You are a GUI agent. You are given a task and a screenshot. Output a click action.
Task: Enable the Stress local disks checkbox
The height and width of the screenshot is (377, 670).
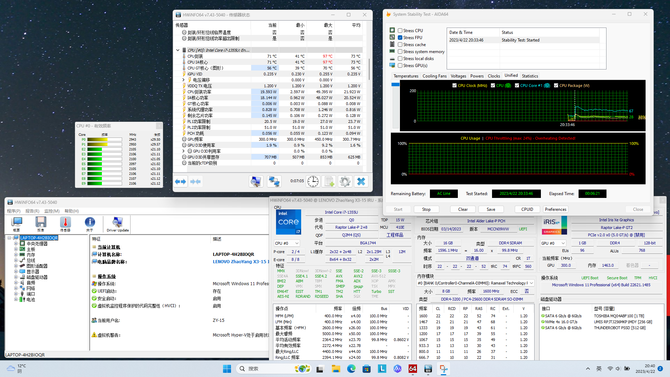click(400, 59)
